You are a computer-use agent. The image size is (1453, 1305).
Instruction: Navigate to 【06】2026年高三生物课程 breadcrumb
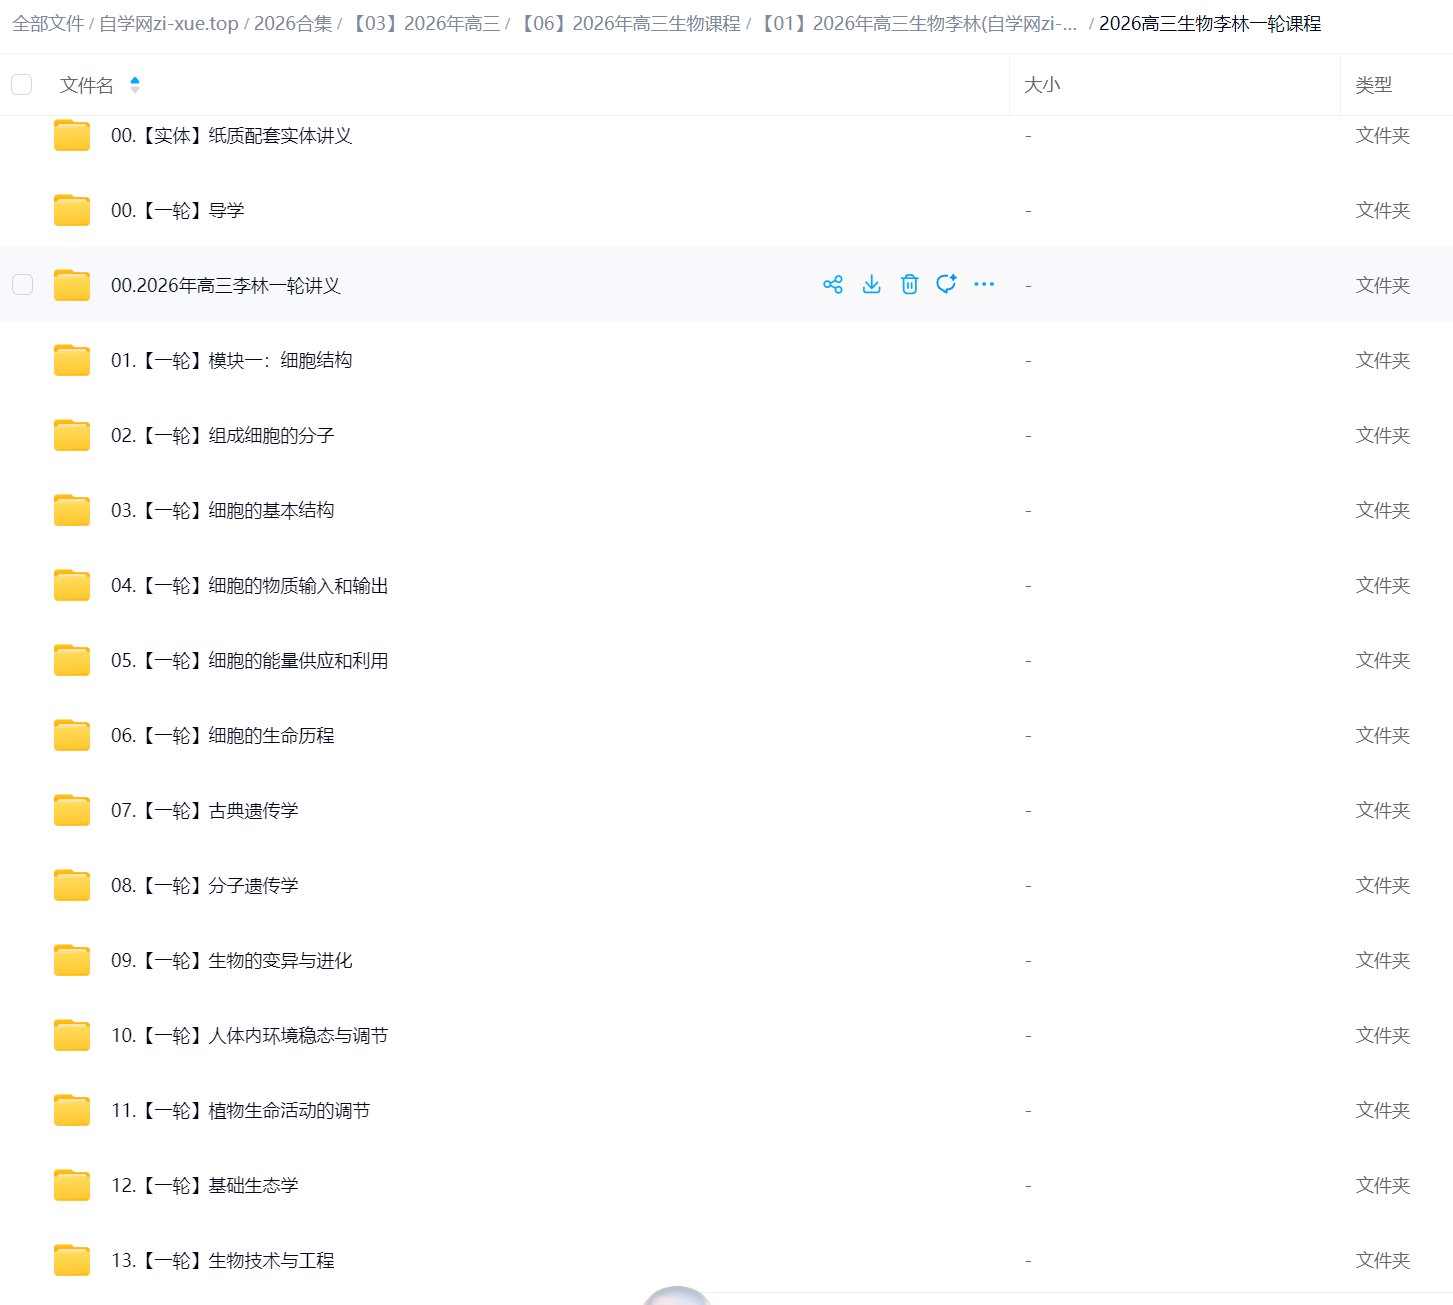(630, 24)
